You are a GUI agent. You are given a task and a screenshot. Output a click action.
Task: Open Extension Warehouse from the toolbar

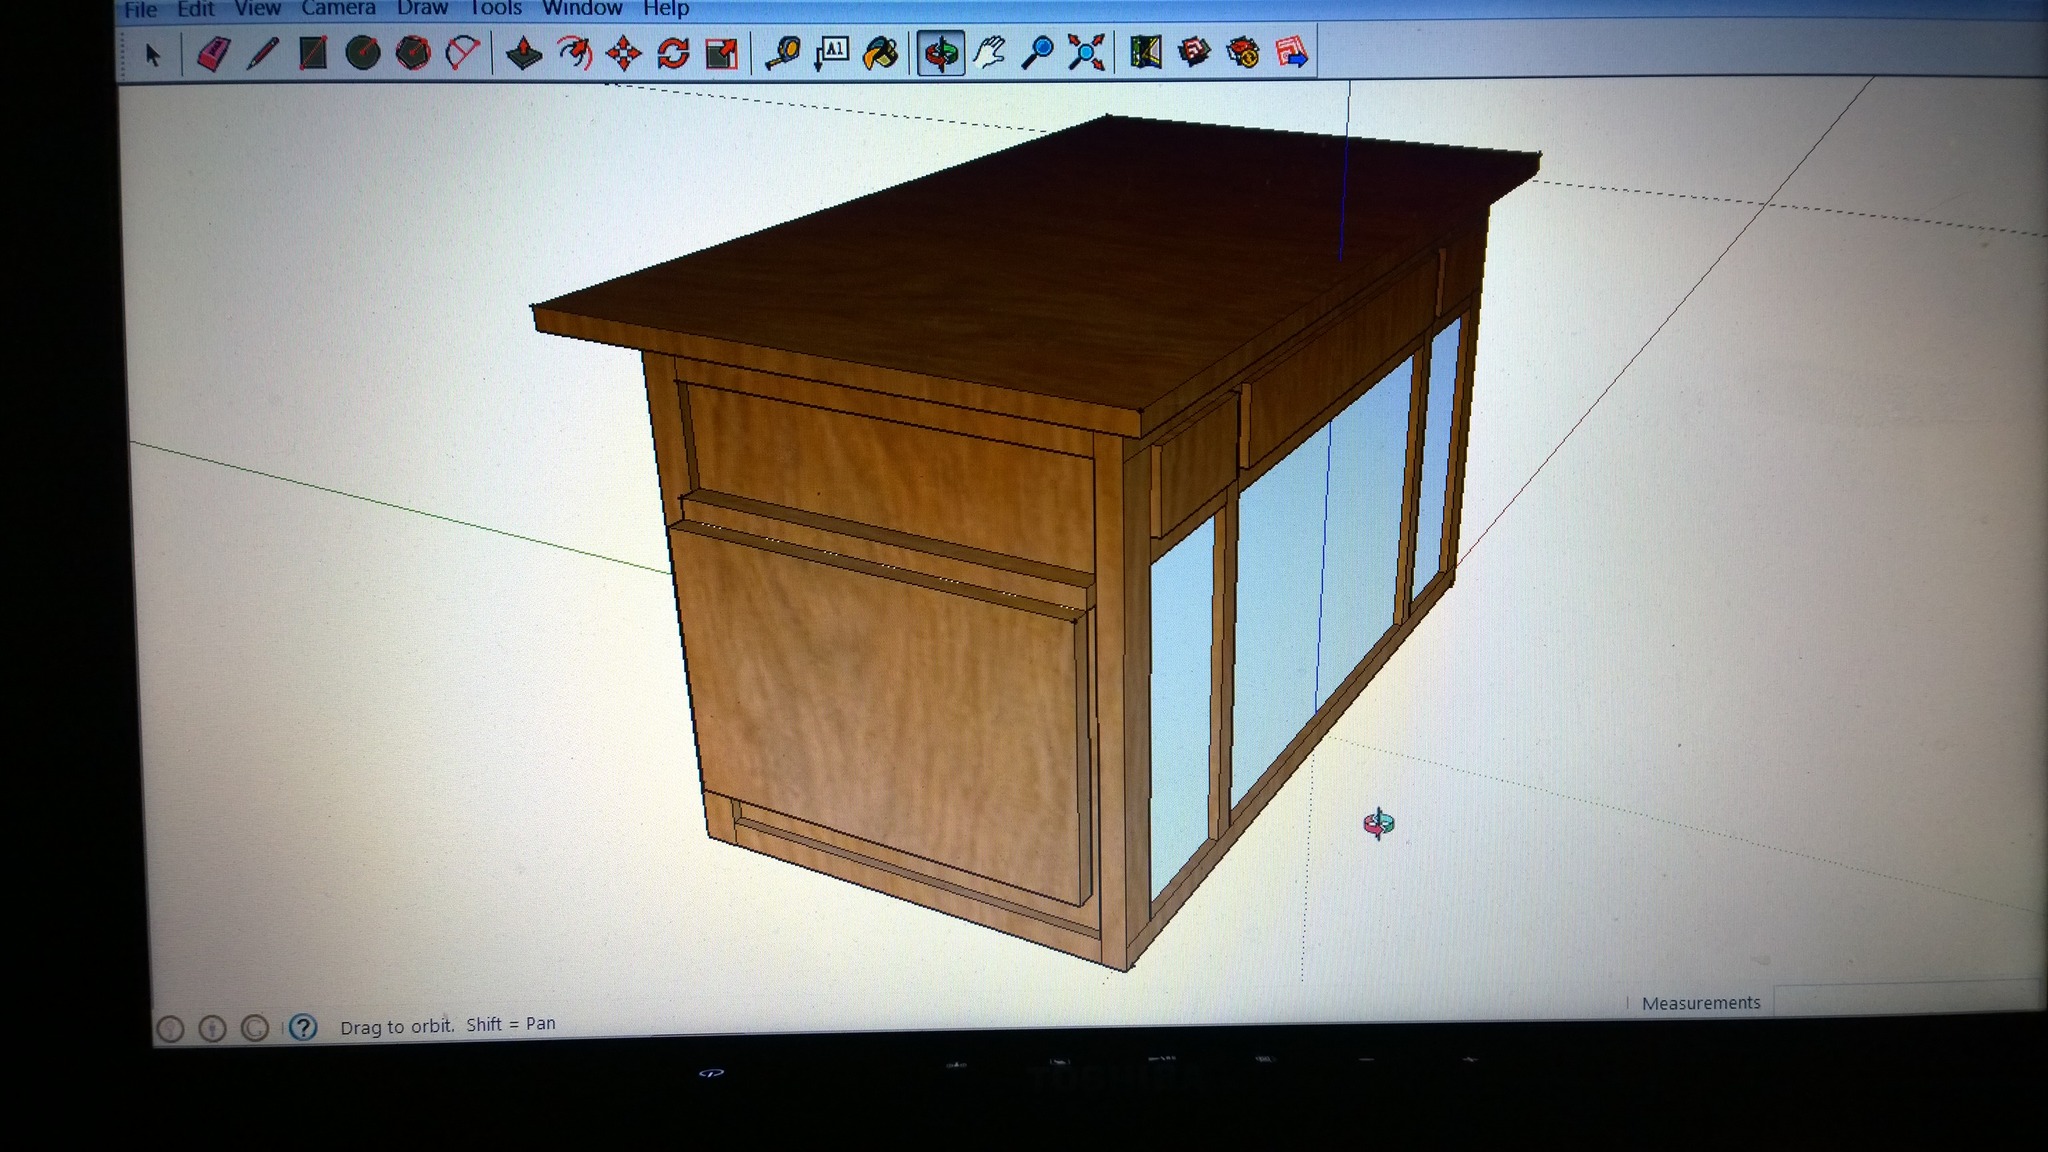tap(1243, 53)
